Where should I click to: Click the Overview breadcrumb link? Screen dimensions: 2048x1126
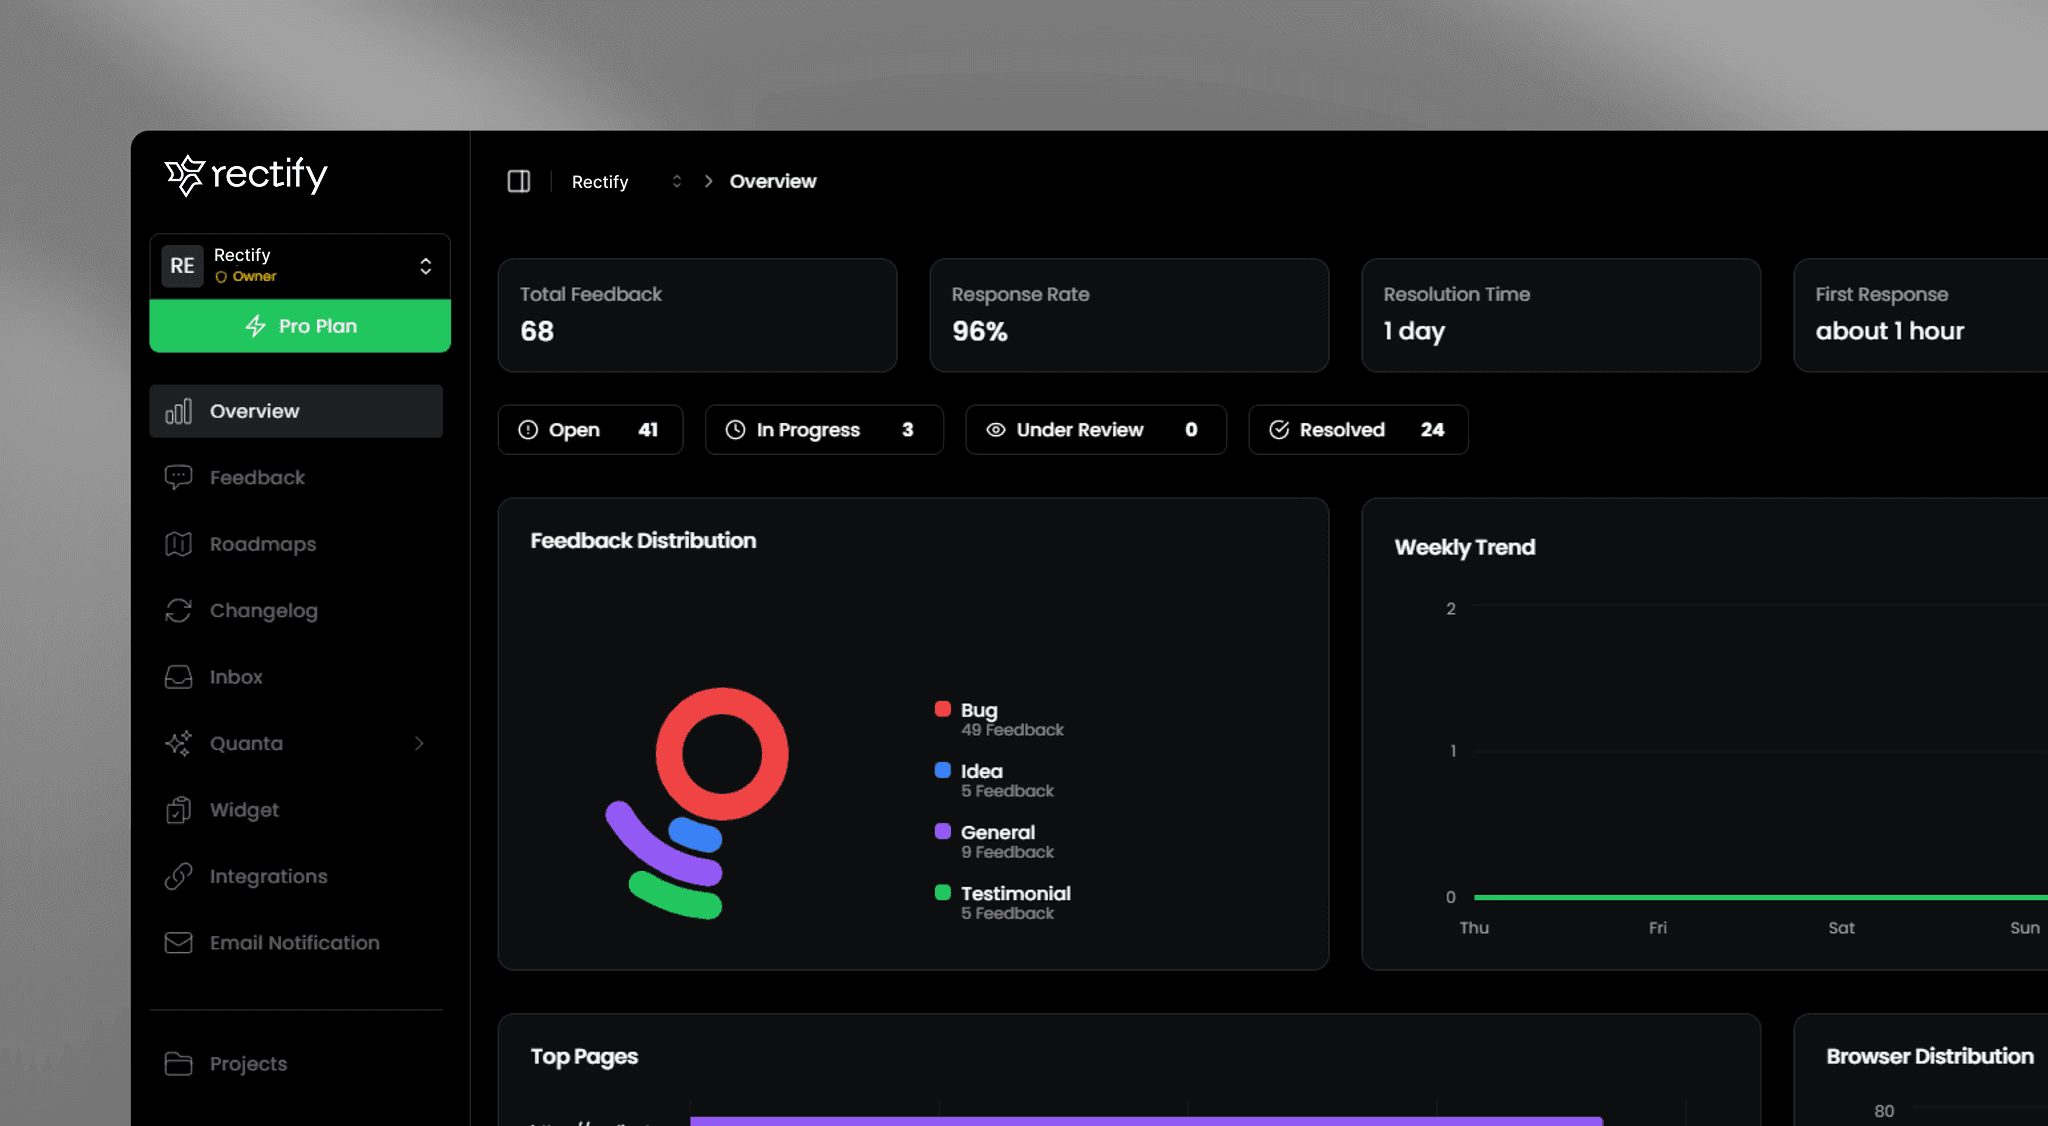coord(772,181)
